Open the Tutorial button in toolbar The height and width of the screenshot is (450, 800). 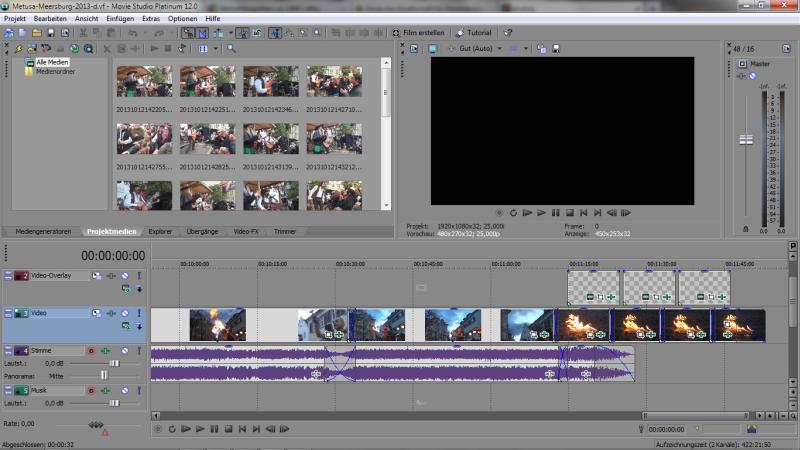click(x=473, y=33)
